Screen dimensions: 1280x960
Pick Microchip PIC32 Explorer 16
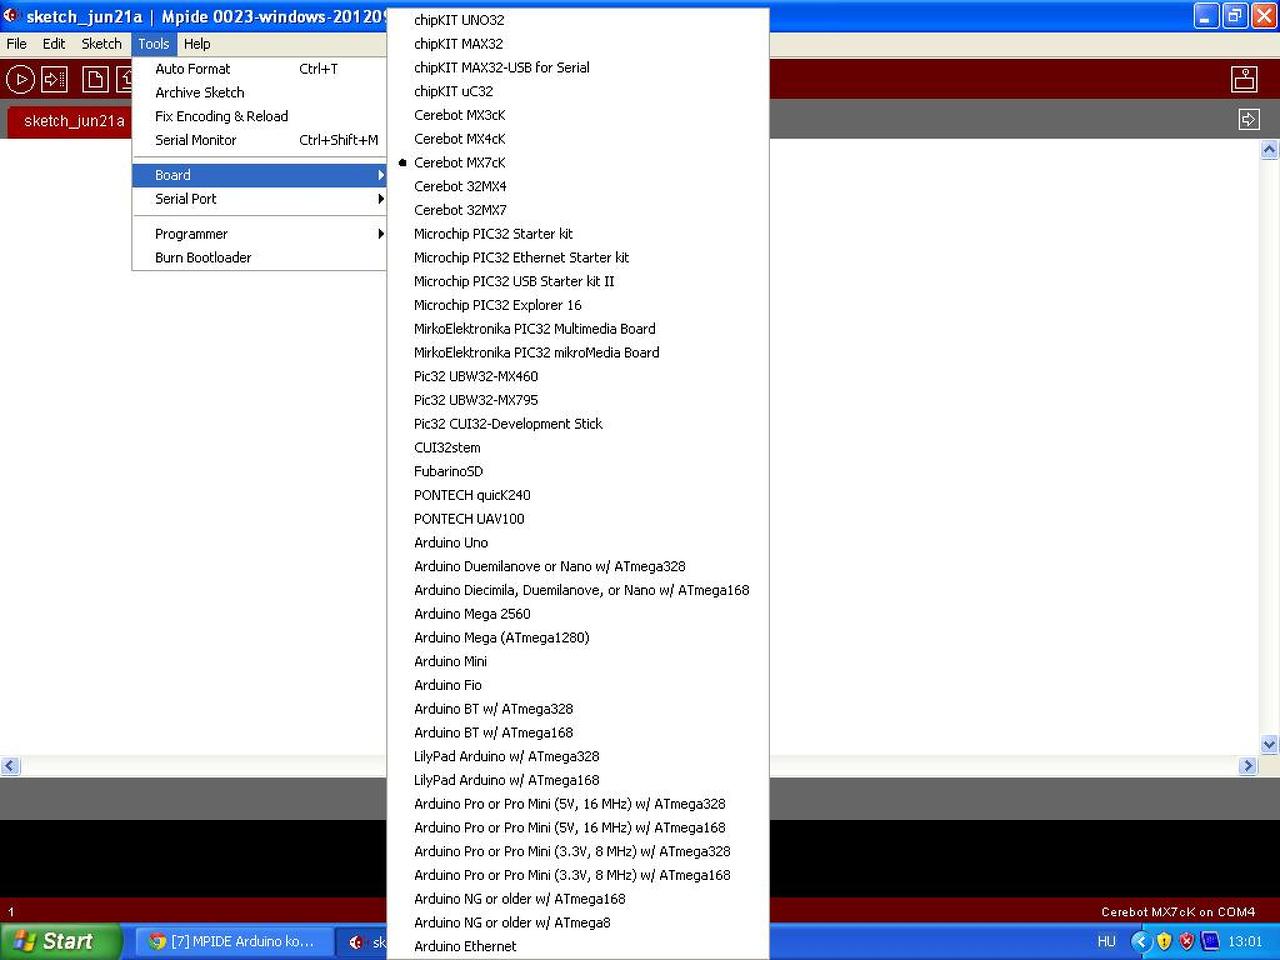[578, 305]
